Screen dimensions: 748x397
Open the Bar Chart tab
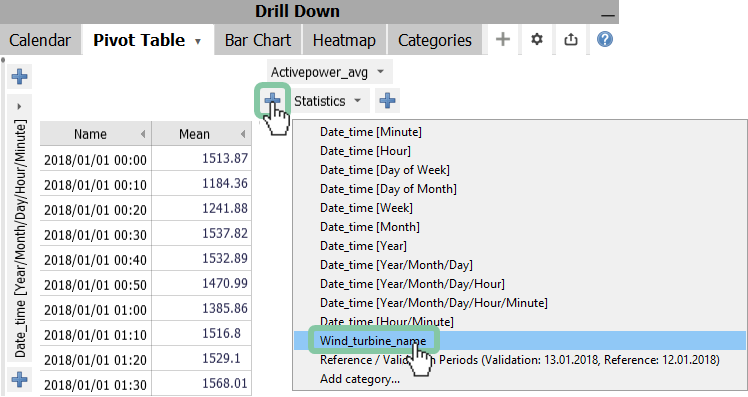pyautogui.click(x=258, y=40)
